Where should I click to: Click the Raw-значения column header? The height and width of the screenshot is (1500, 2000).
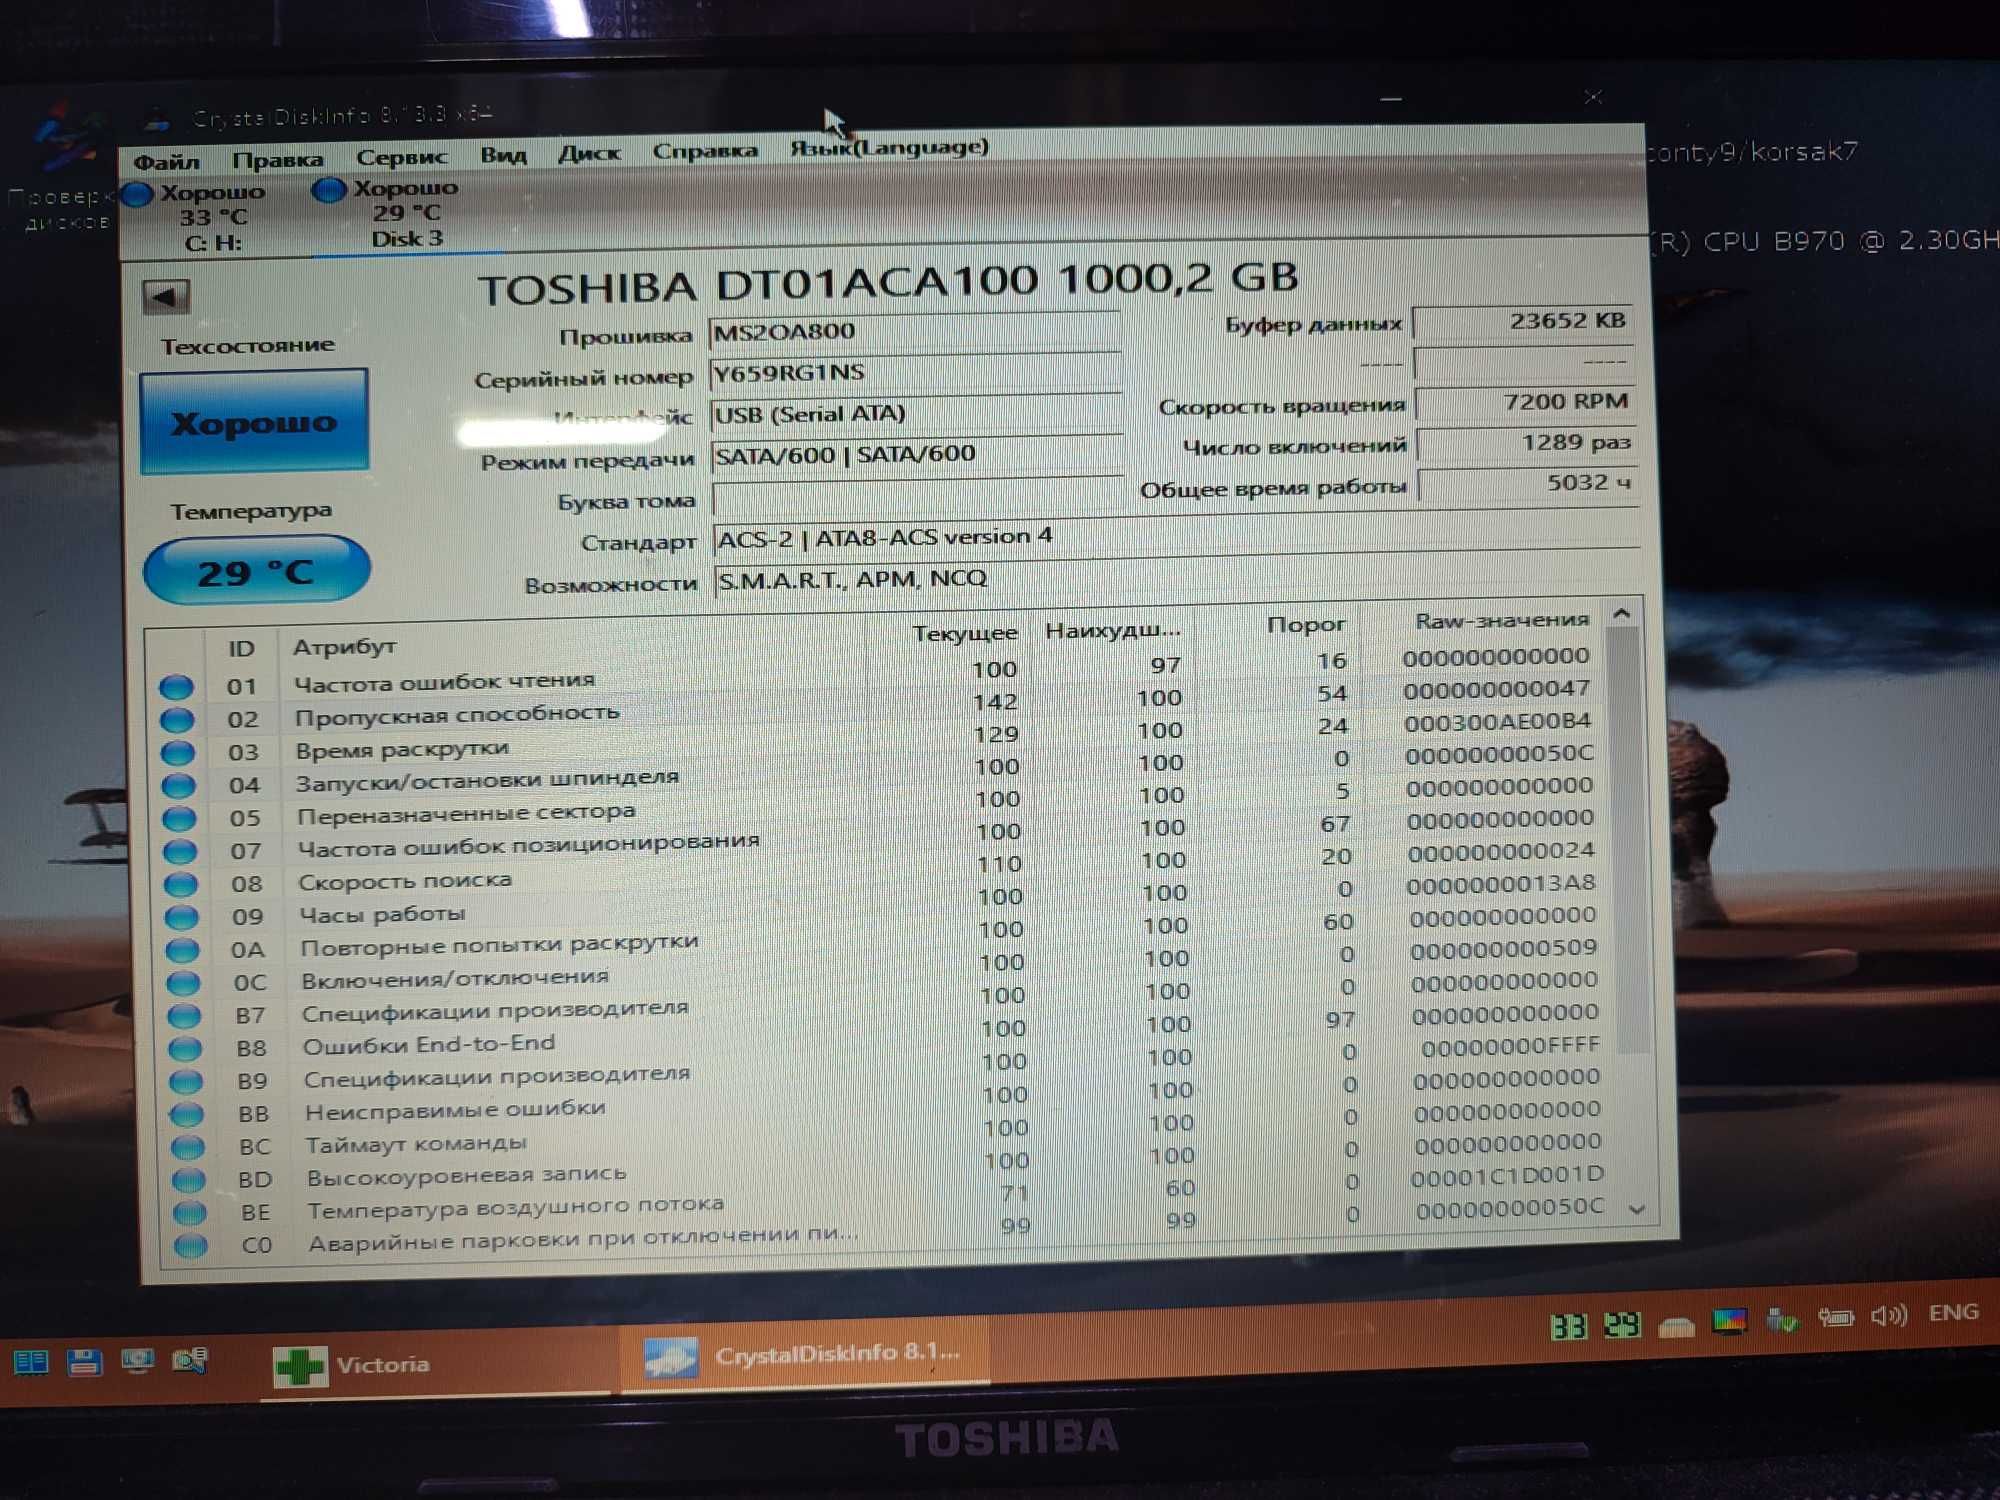pos(1502,620)
